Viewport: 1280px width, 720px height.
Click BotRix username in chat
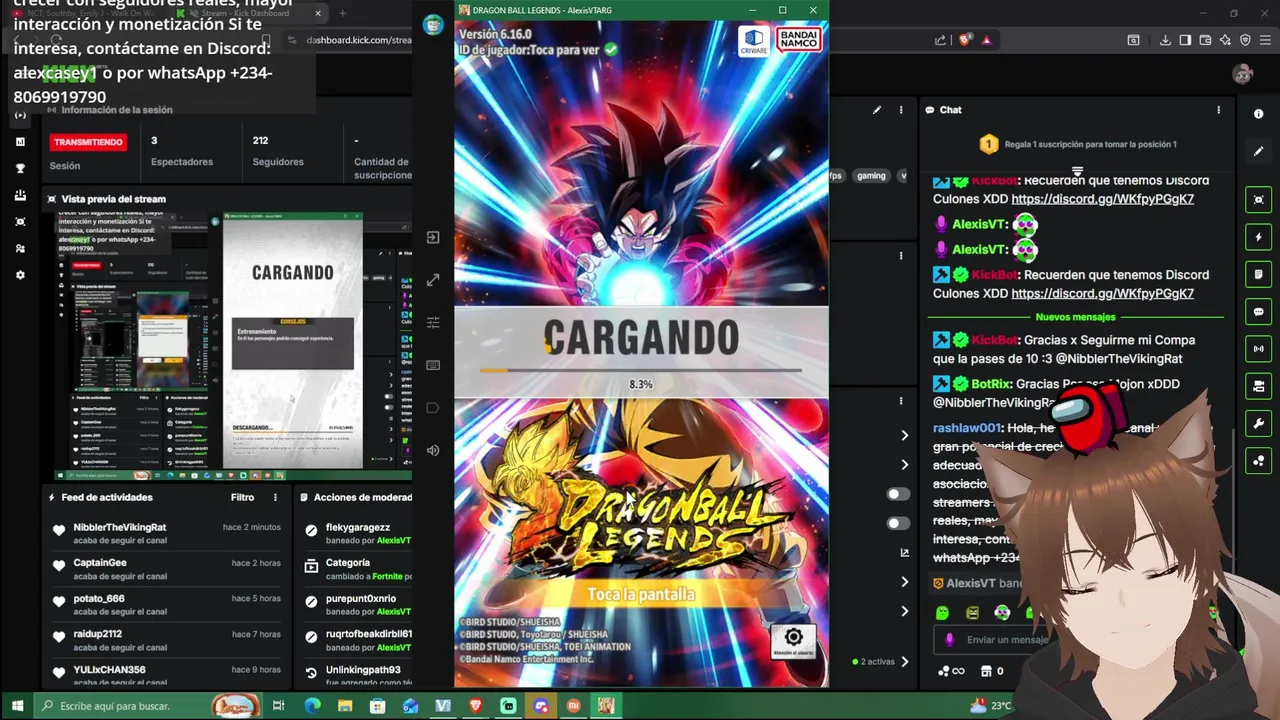point(991,384)
